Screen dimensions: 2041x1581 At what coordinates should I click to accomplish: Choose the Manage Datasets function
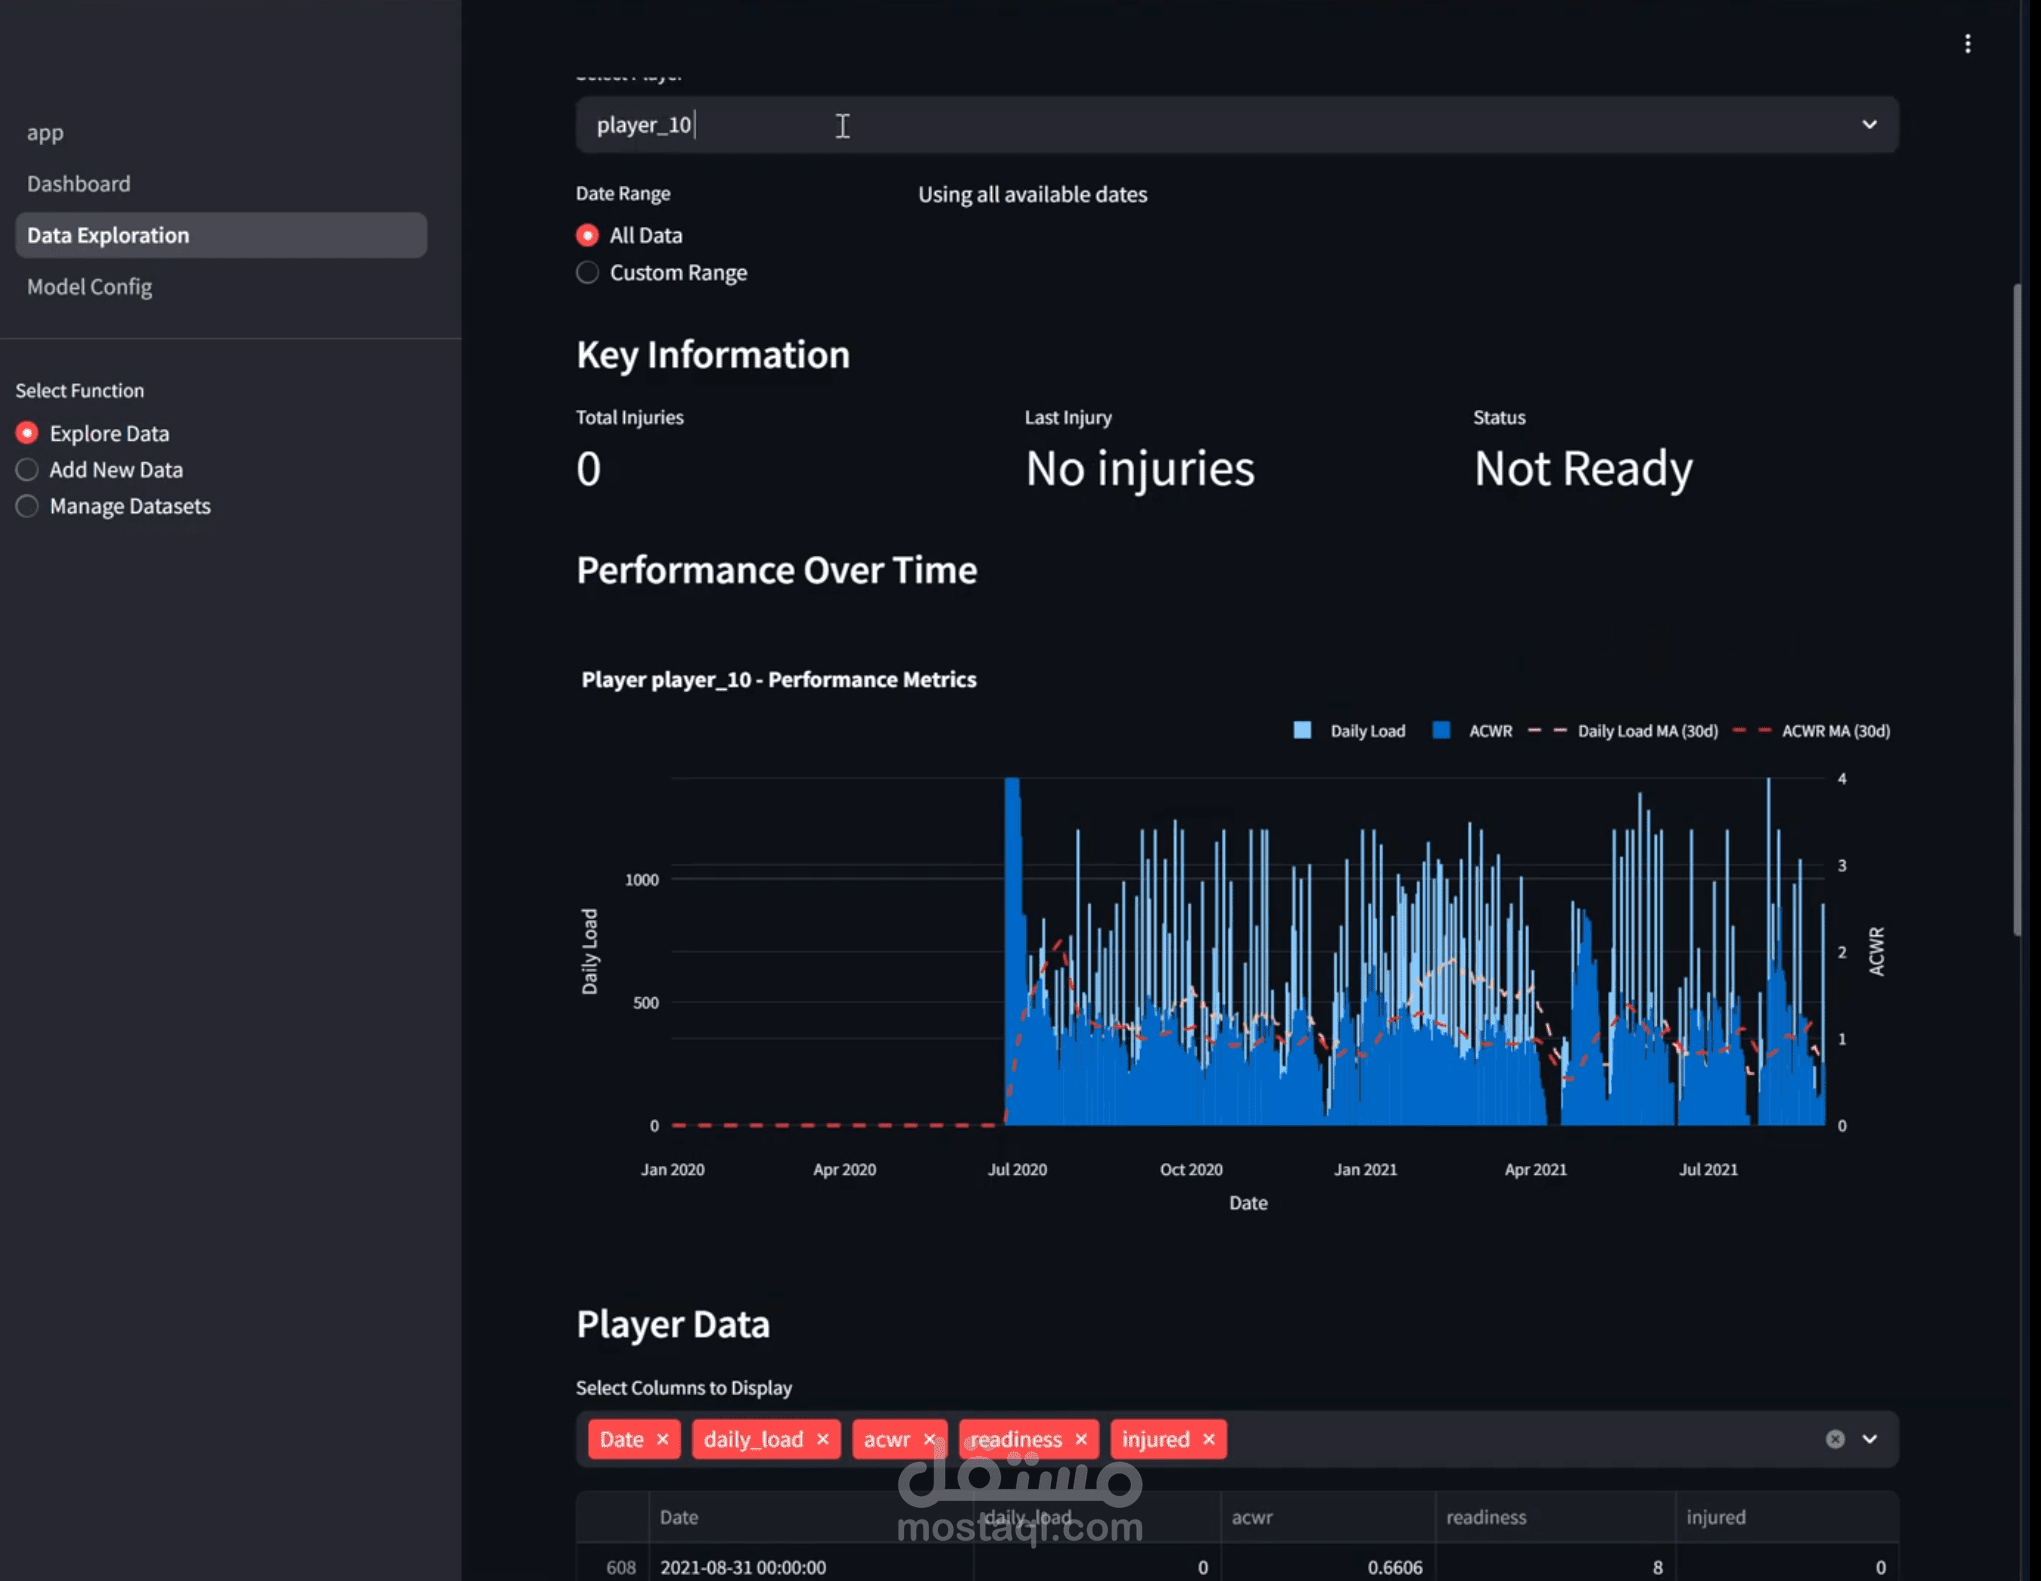(27, 506)
